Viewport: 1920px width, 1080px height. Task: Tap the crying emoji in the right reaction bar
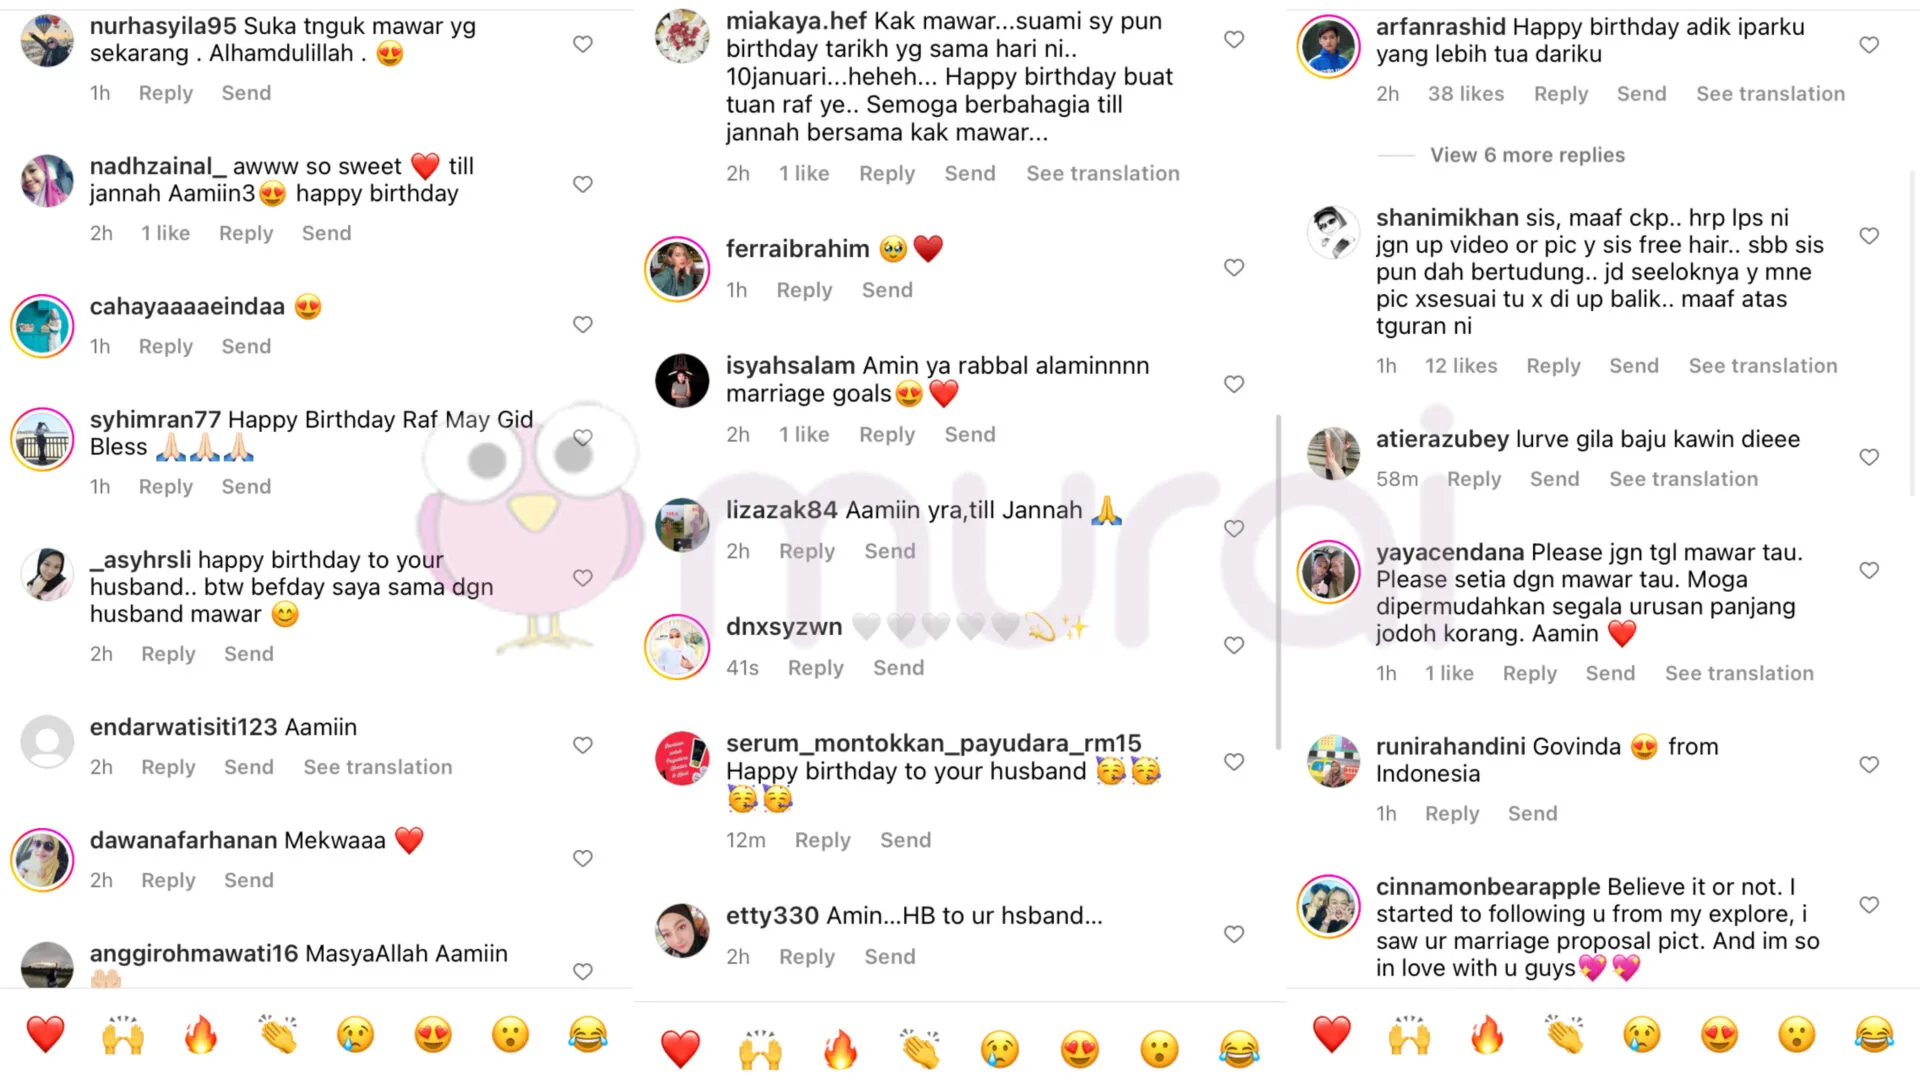(1642, 1035)
